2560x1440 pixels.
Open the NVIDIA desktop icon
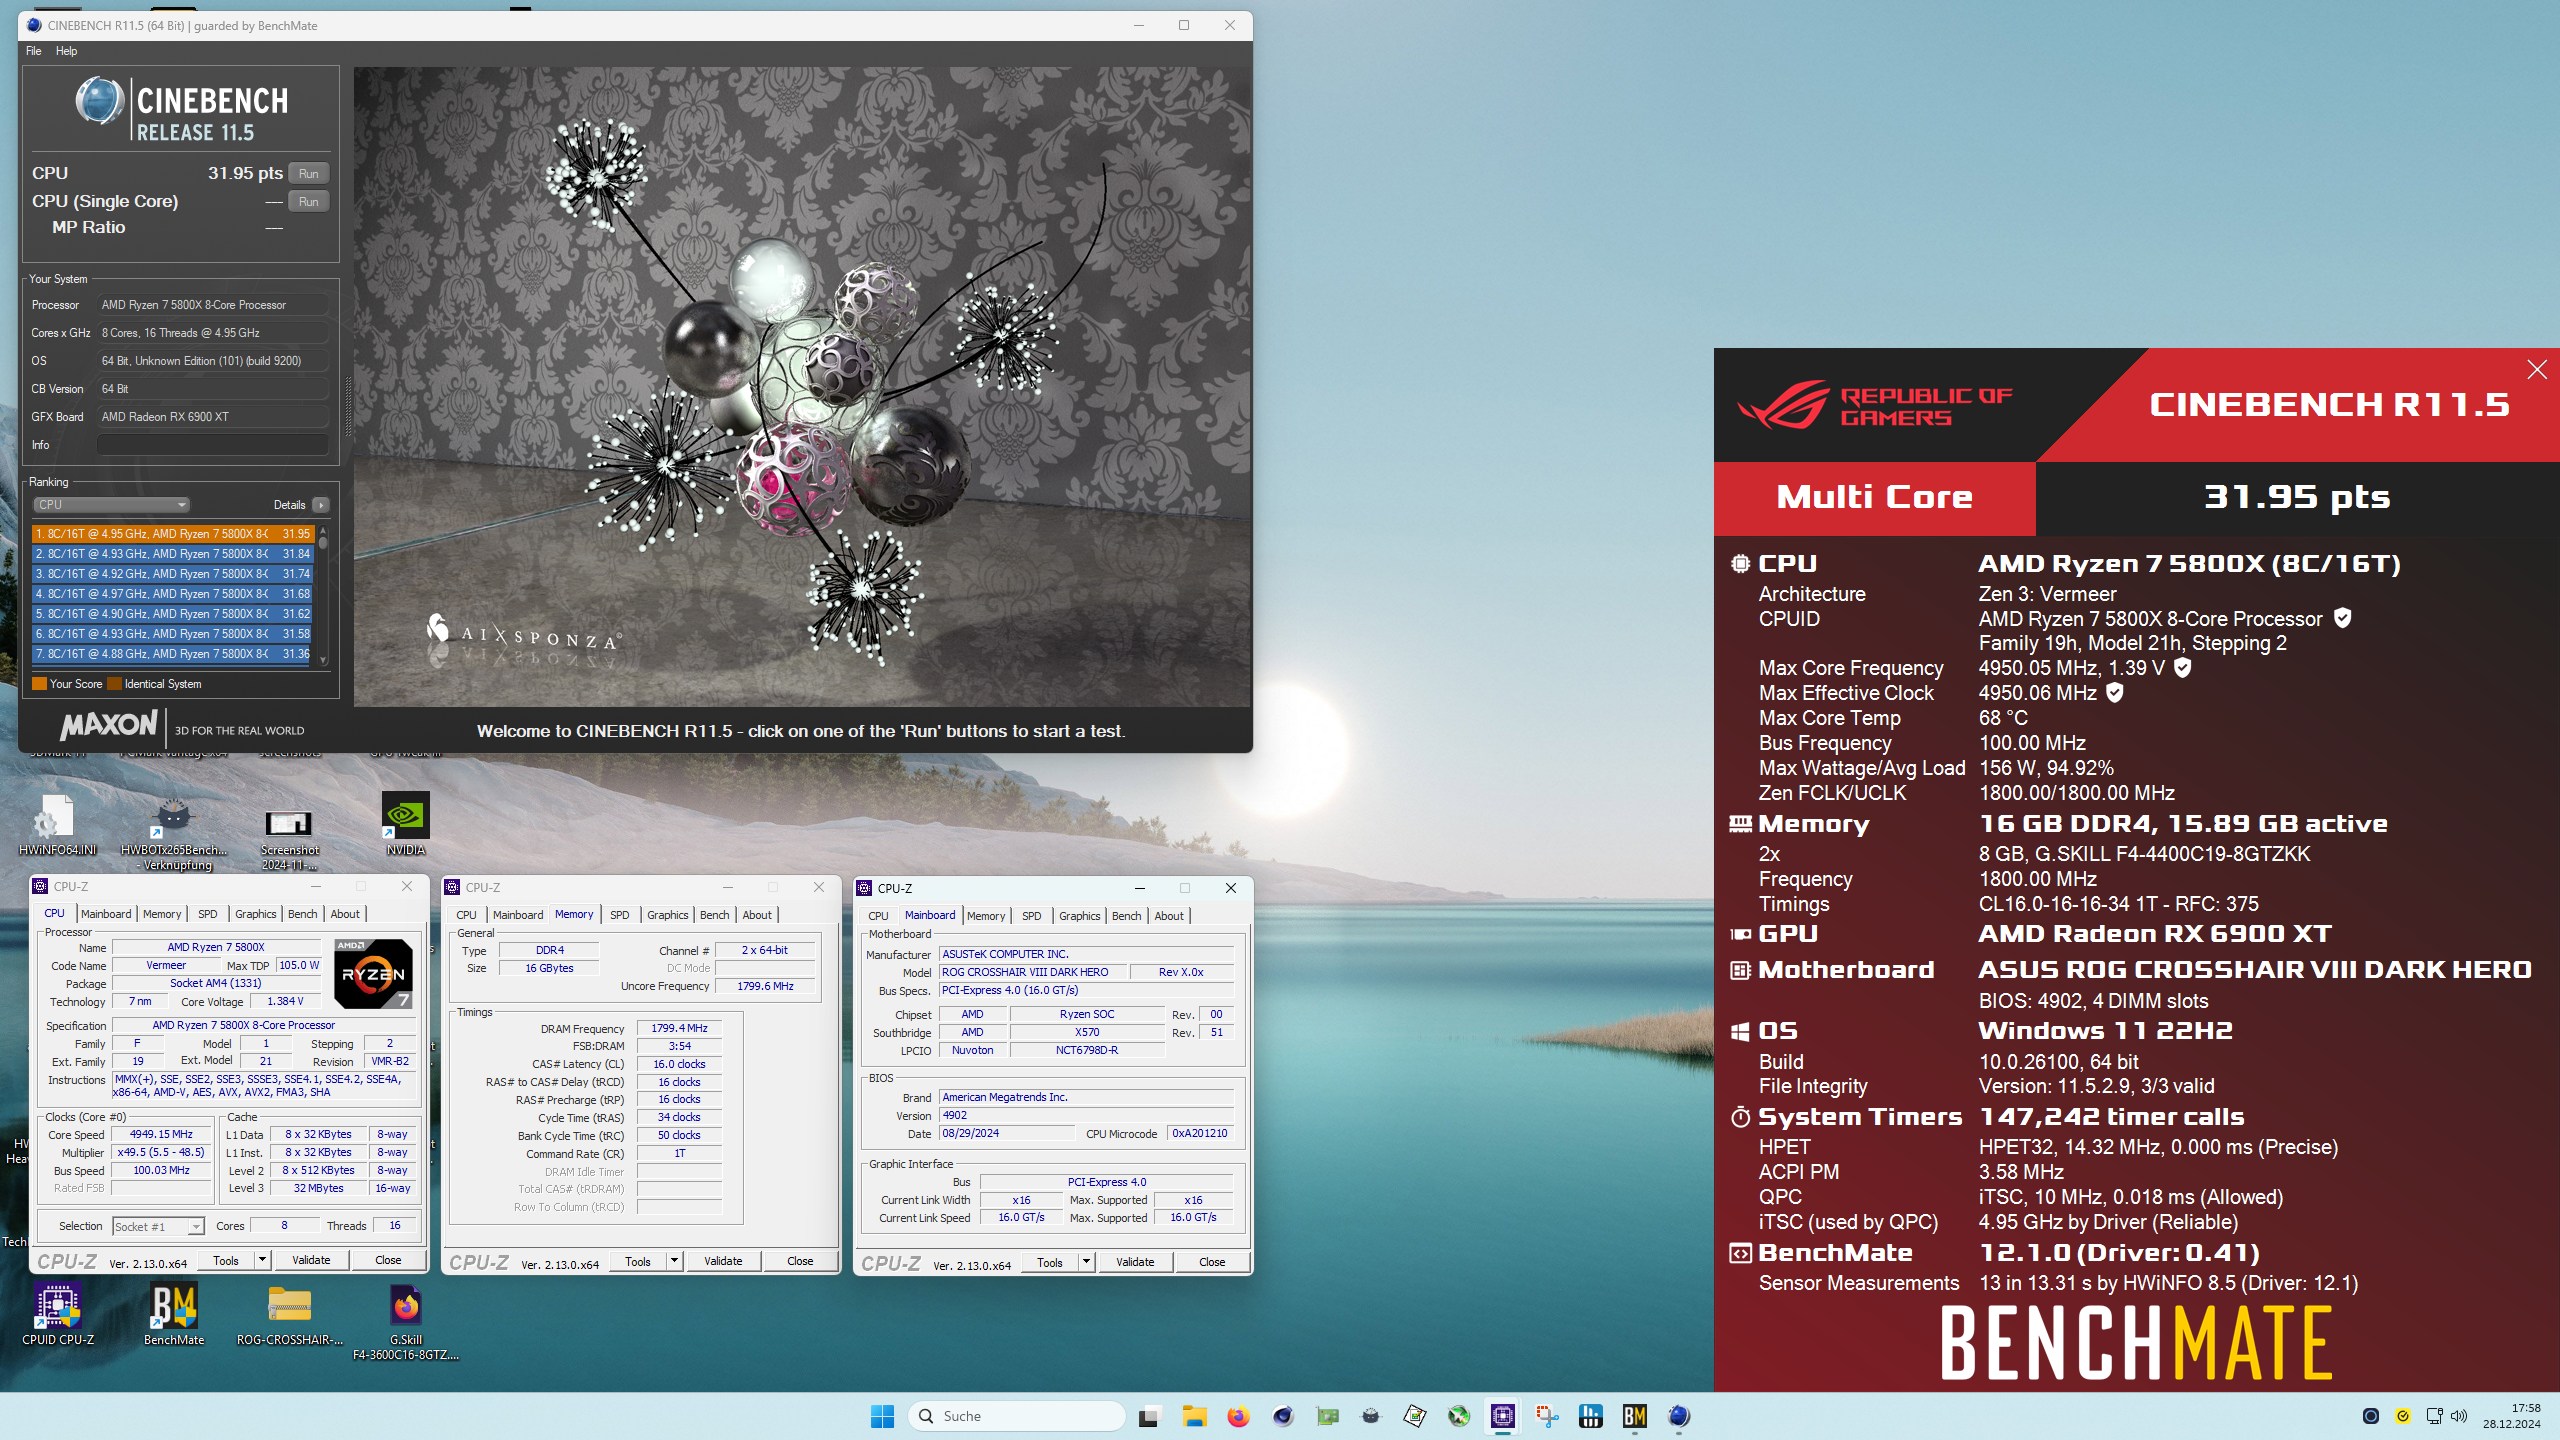click(405, 825)
